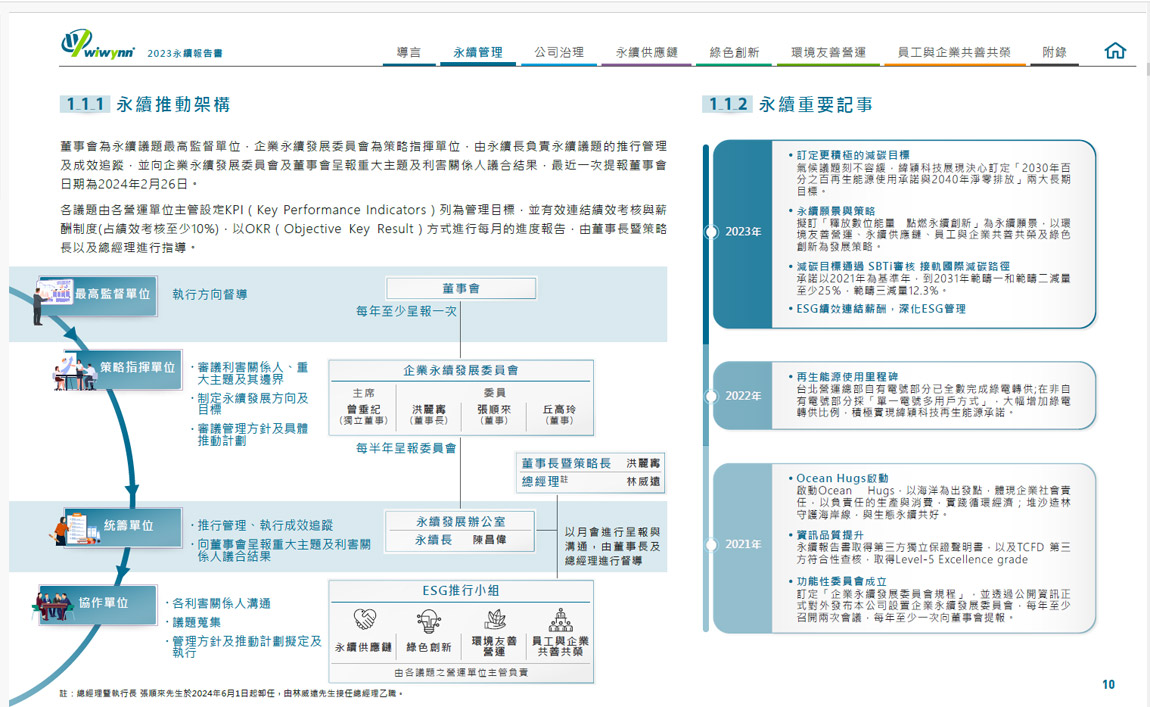
Task: Click the lightbulb icon for 綠色創新
Action: pos(429,621)
